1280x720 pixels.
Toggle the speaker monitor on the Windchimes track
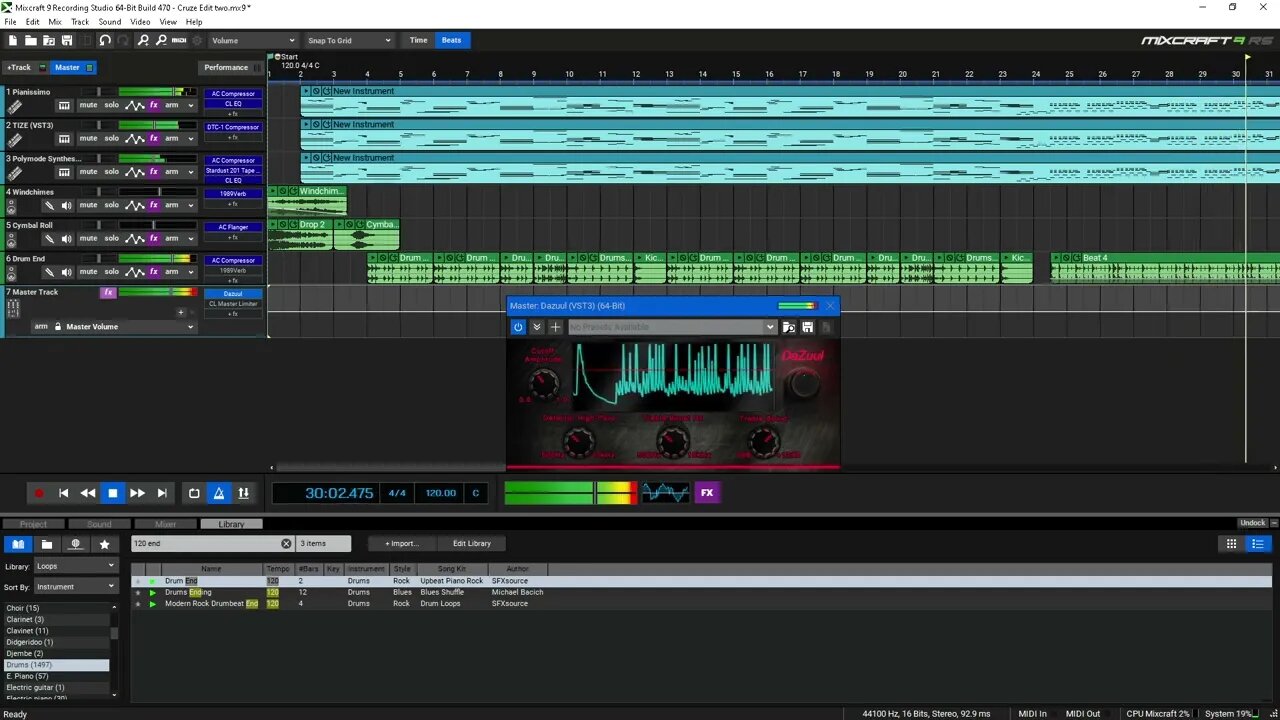tap(66, 205)
